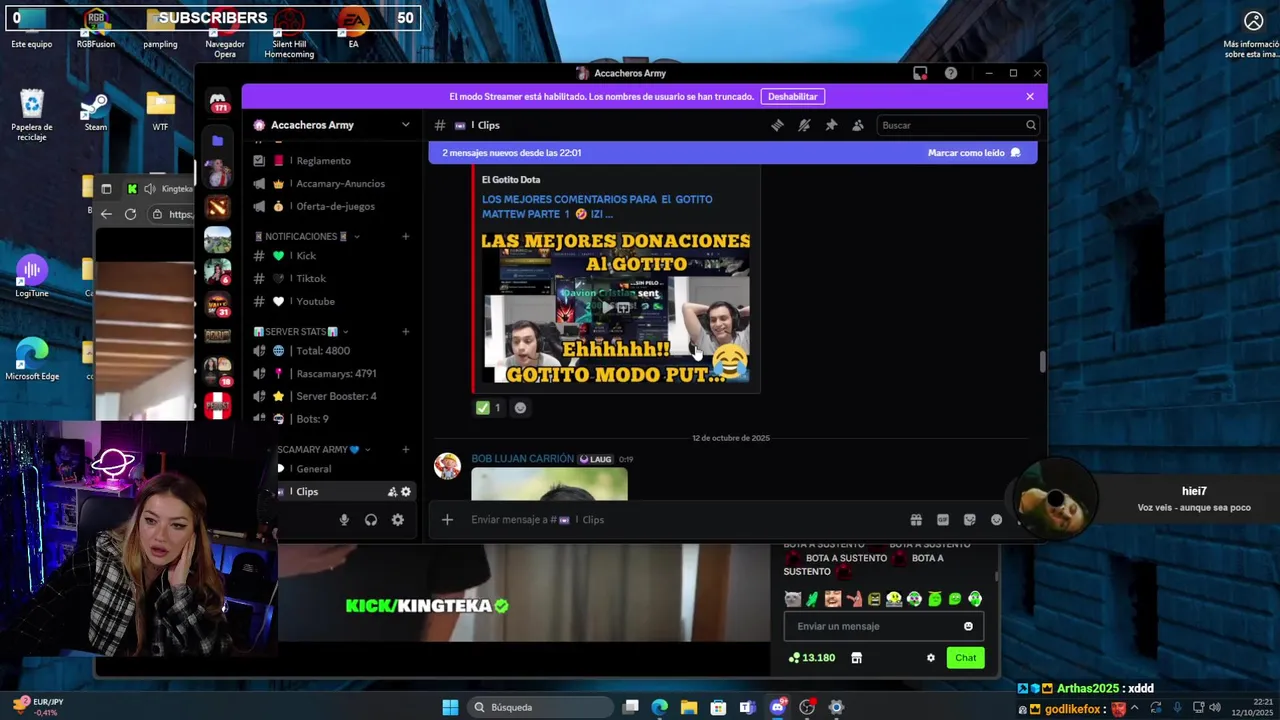Open the GIF picker in message bar
The height and width of the screenshot is (720, 1280).
pos(943,520)
